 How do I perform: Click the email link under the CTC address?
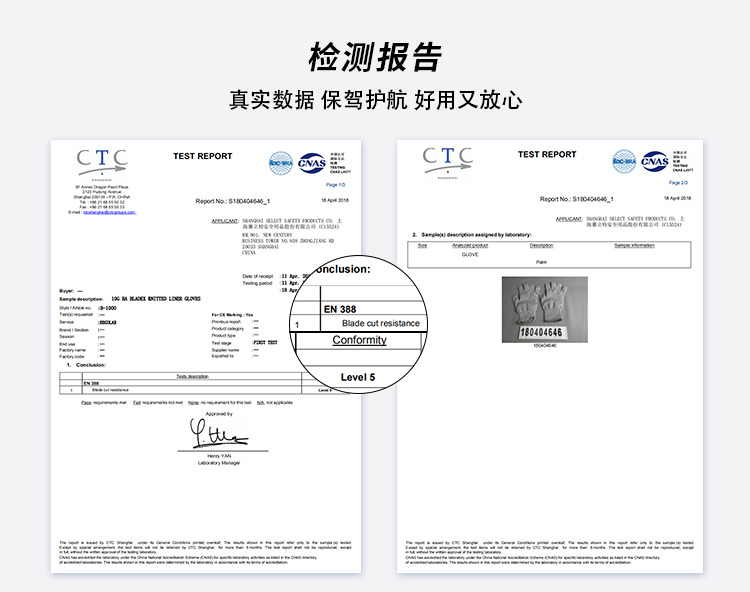pyautogui.click(x=109, y=213)
